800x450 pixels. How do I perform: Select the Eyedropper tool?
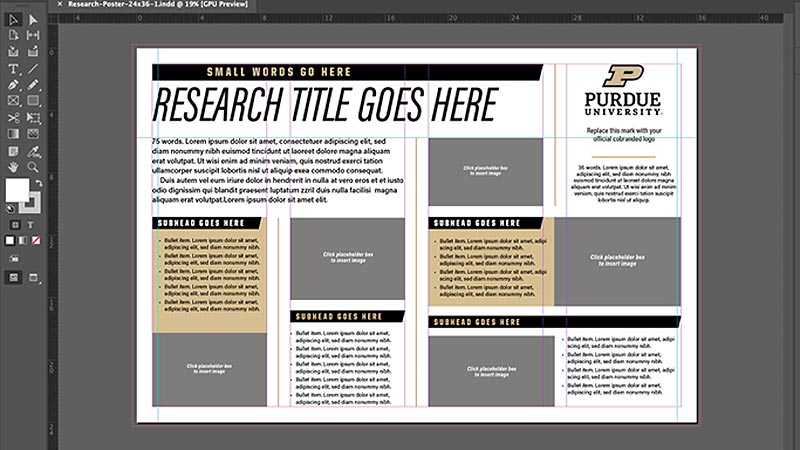coord(33,152)
